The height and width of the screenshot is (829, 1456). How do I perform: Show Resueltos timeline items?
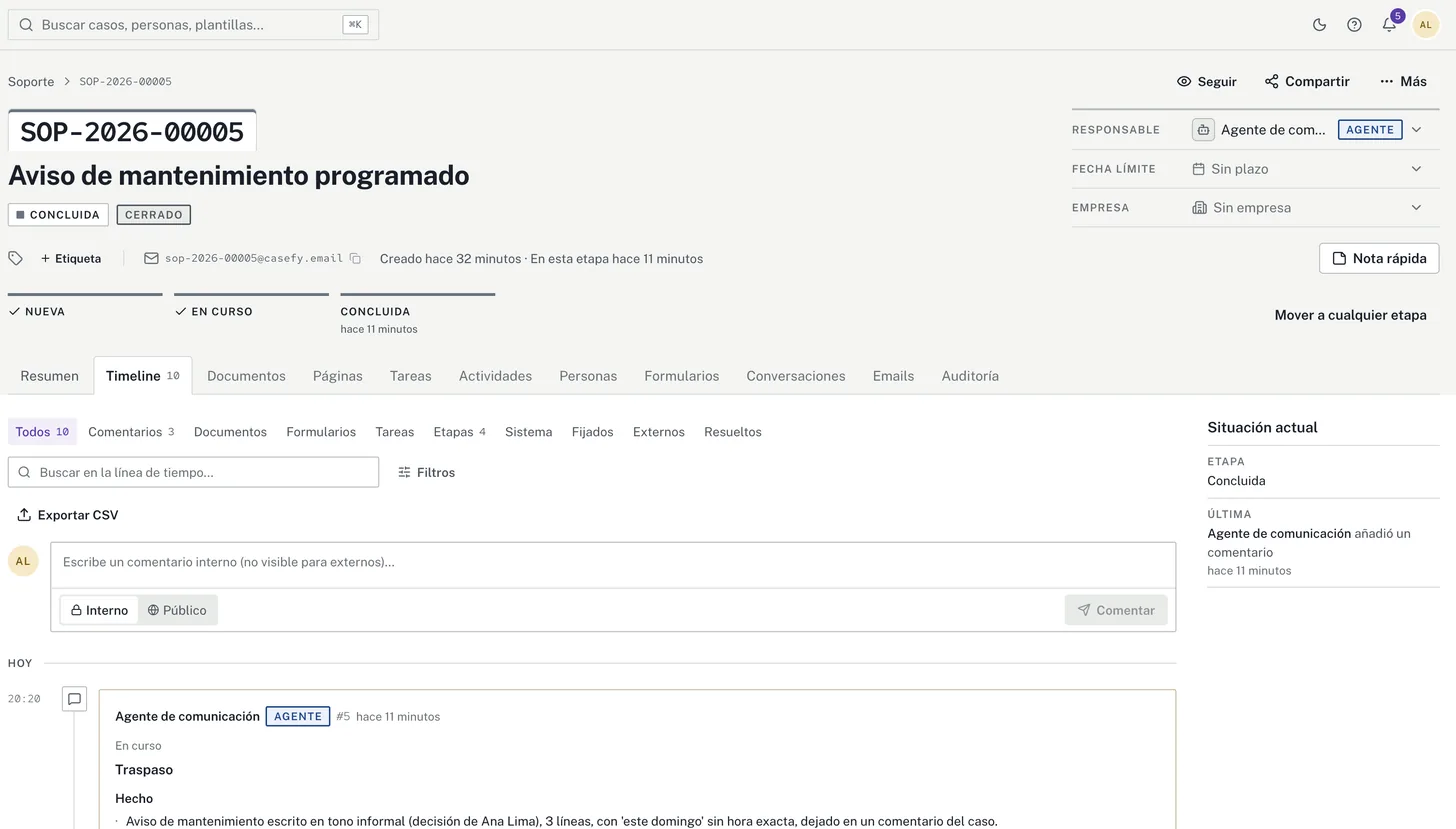(733, 432)
